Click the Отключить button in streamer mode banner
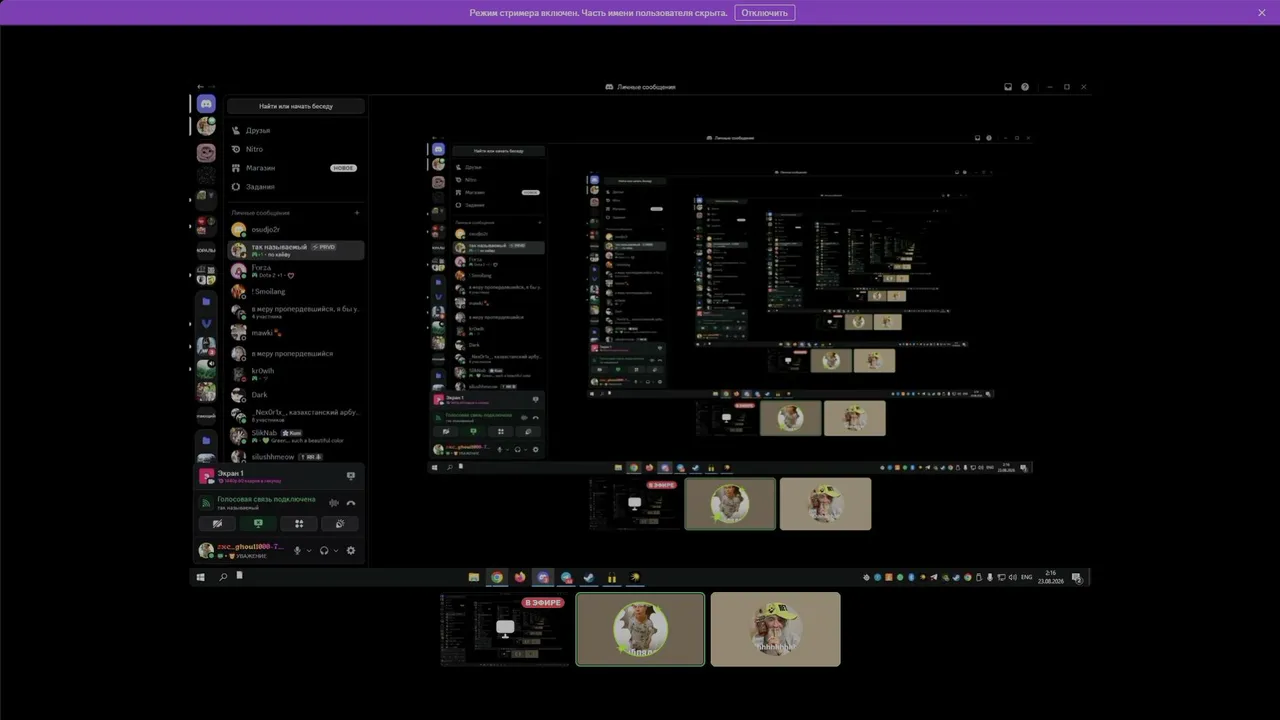Viewport: 1280px width, 720px height. pos(765,13)
